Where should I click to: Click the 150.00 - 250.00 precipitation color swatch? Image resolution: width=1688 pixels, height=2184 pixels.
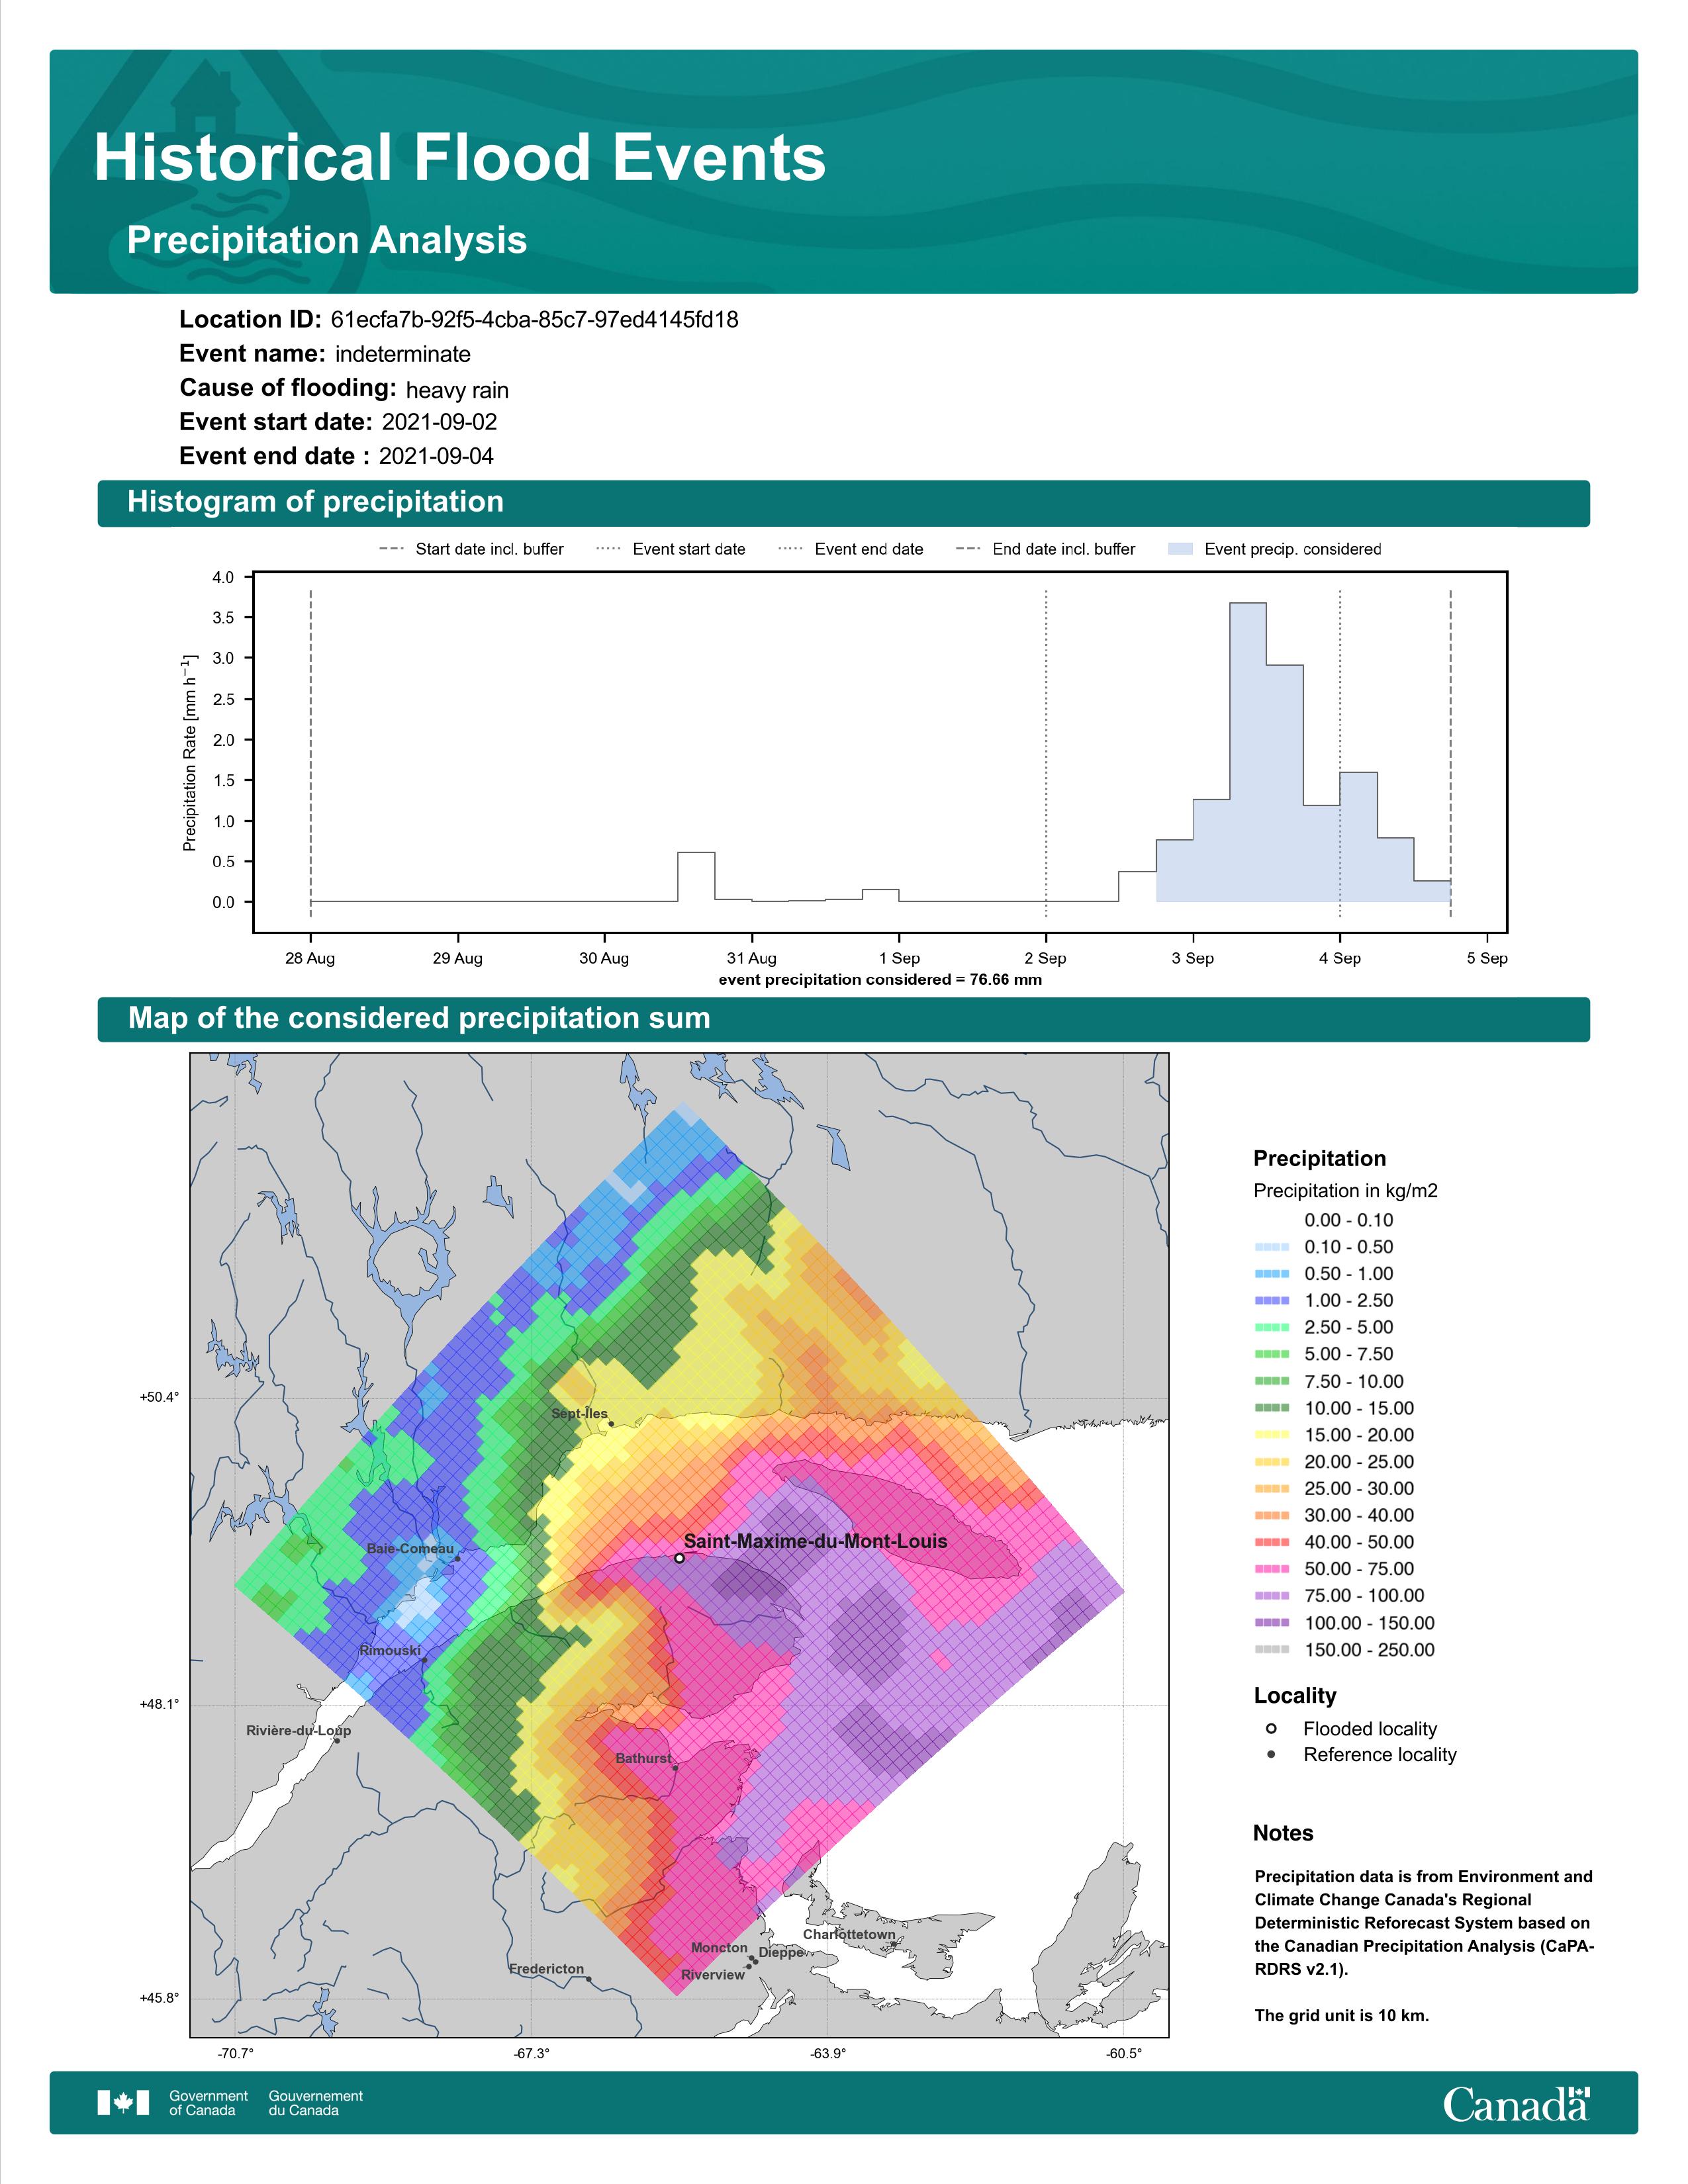(1271, 1650)
